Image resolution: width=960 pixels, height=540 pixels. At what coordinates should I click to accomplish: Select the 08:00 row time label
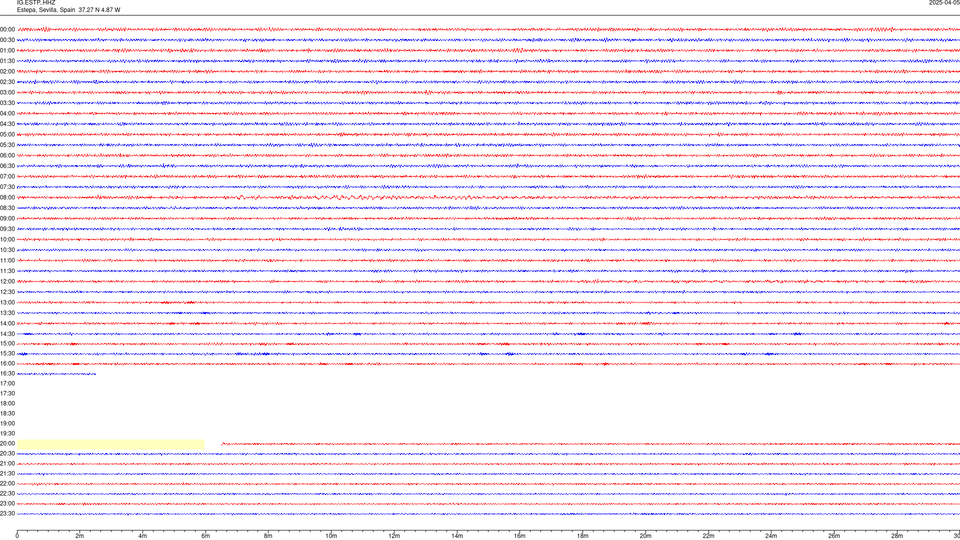(x=7, y=197)
